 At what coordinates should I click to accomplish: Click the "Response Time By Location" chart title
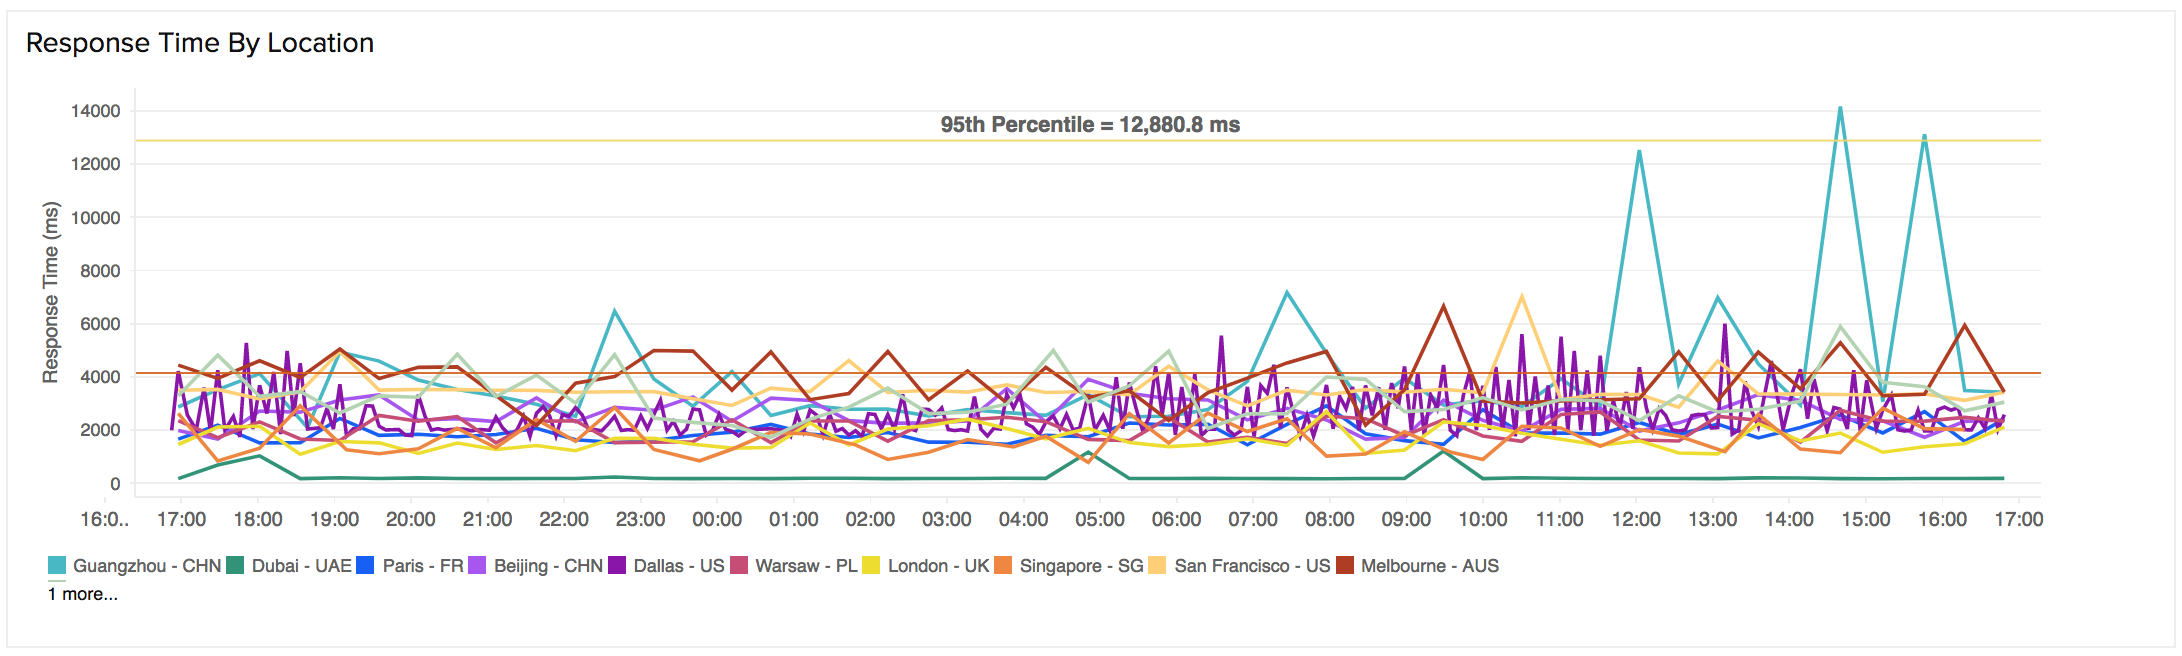(x=200, y=43)
